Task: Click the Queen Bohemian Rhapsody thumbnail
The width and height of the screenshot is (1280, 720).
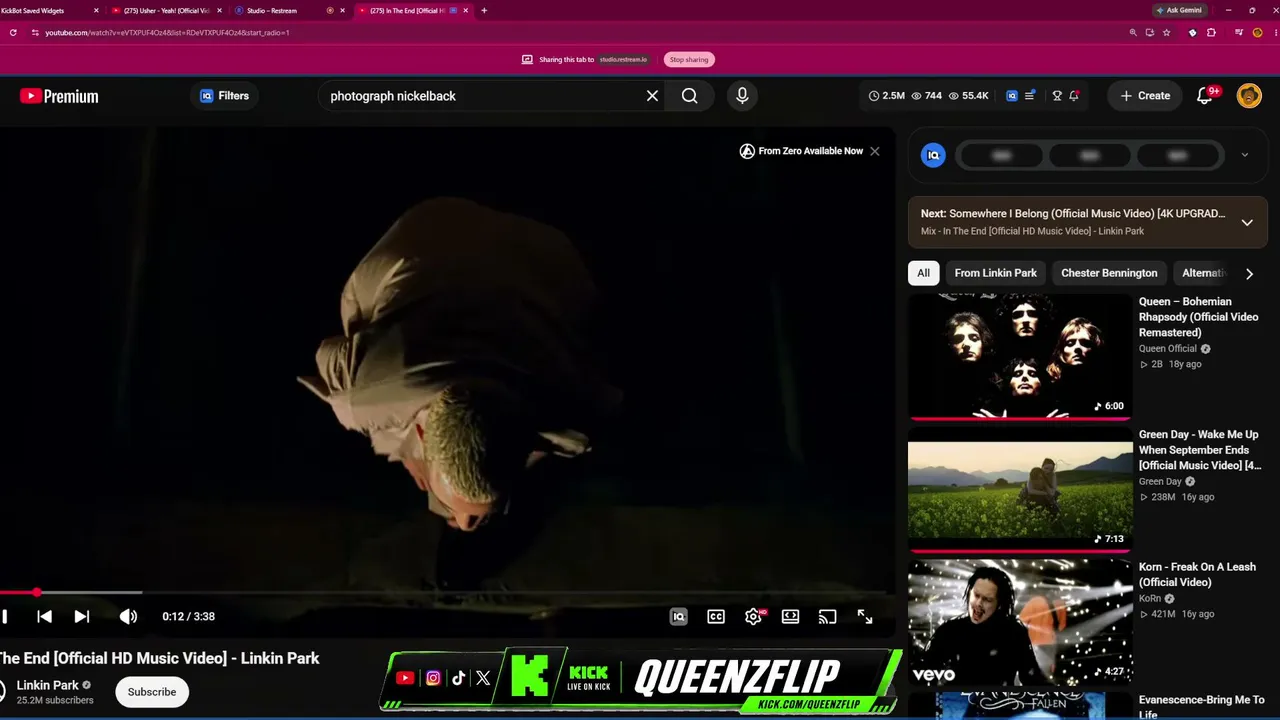Action: 1020,356
